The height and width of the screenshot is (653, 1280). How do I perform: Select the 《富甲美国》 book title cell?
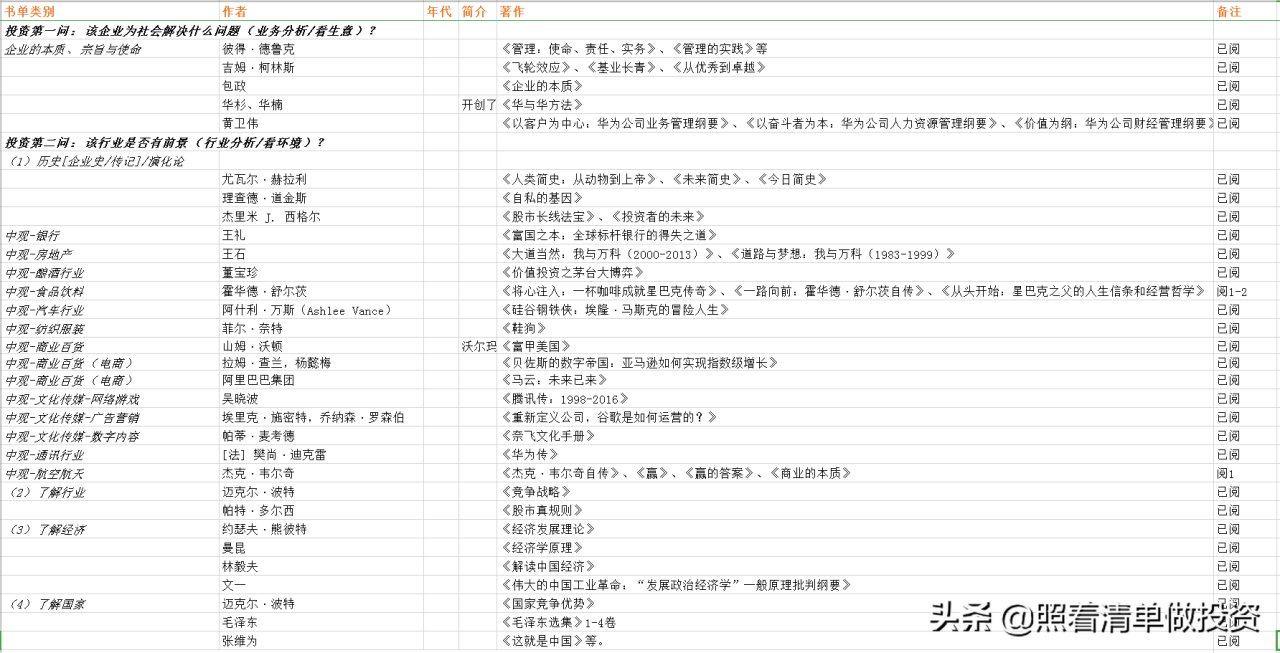(533, 347)
